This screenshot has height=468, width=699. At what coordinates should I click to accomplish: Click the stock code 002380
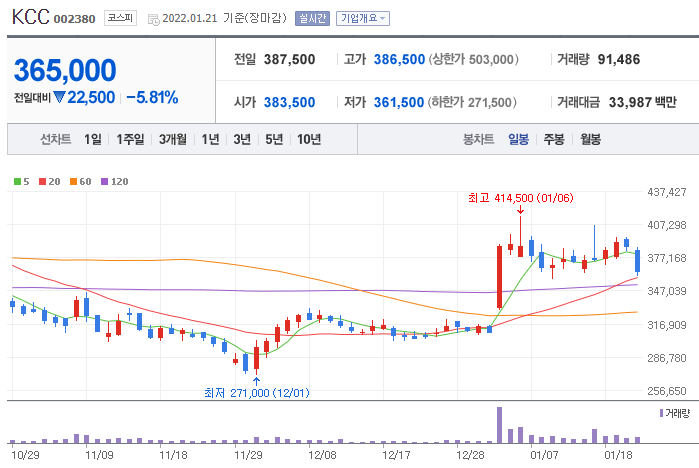(x=74, y=19)
